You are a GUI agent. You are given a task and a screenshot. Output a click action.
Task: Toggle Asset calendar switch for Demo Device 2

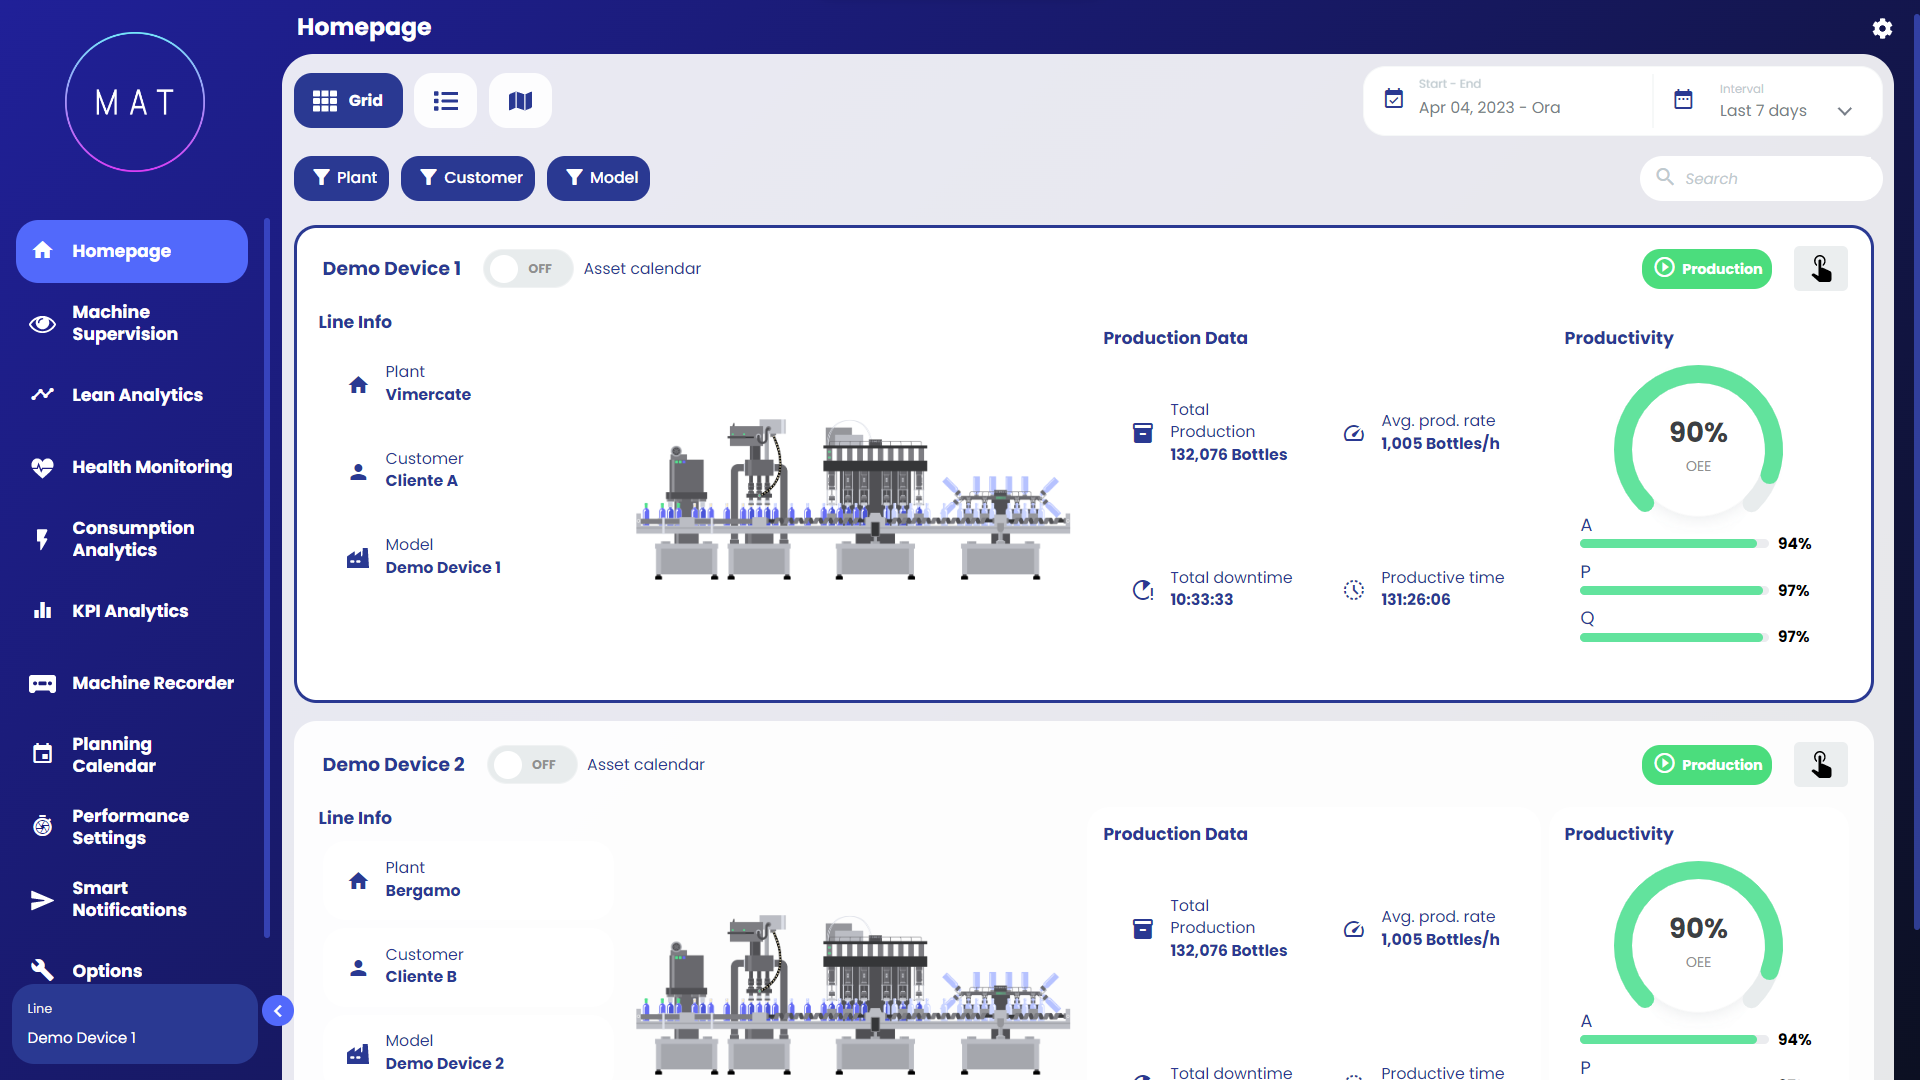[x=531, y=765]
